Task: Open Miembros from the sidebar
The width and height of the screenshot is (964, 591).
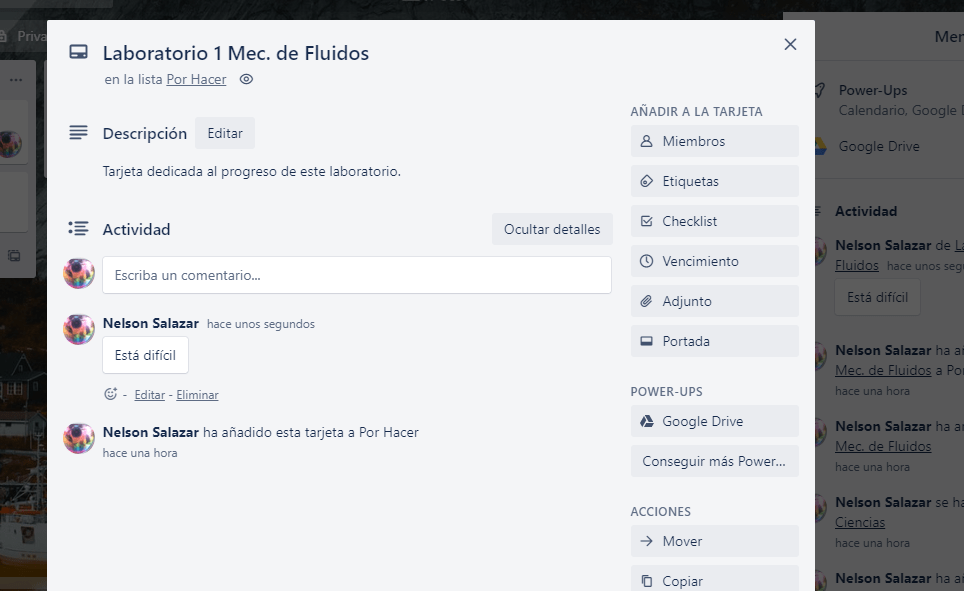Action: (x=714, y=141)
